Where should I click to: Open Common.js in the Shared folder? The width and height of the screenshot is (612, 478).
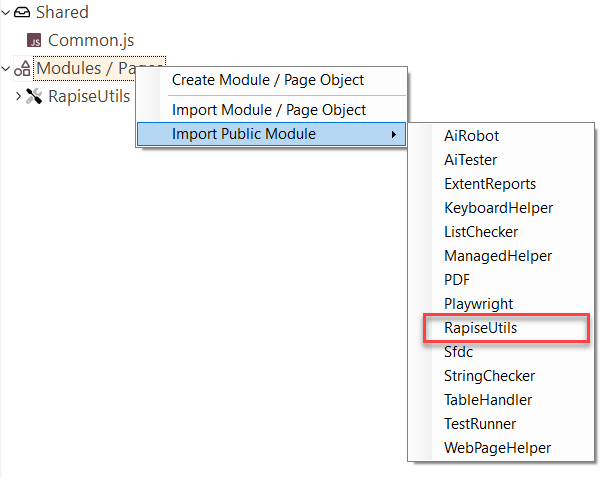point(91,41)
